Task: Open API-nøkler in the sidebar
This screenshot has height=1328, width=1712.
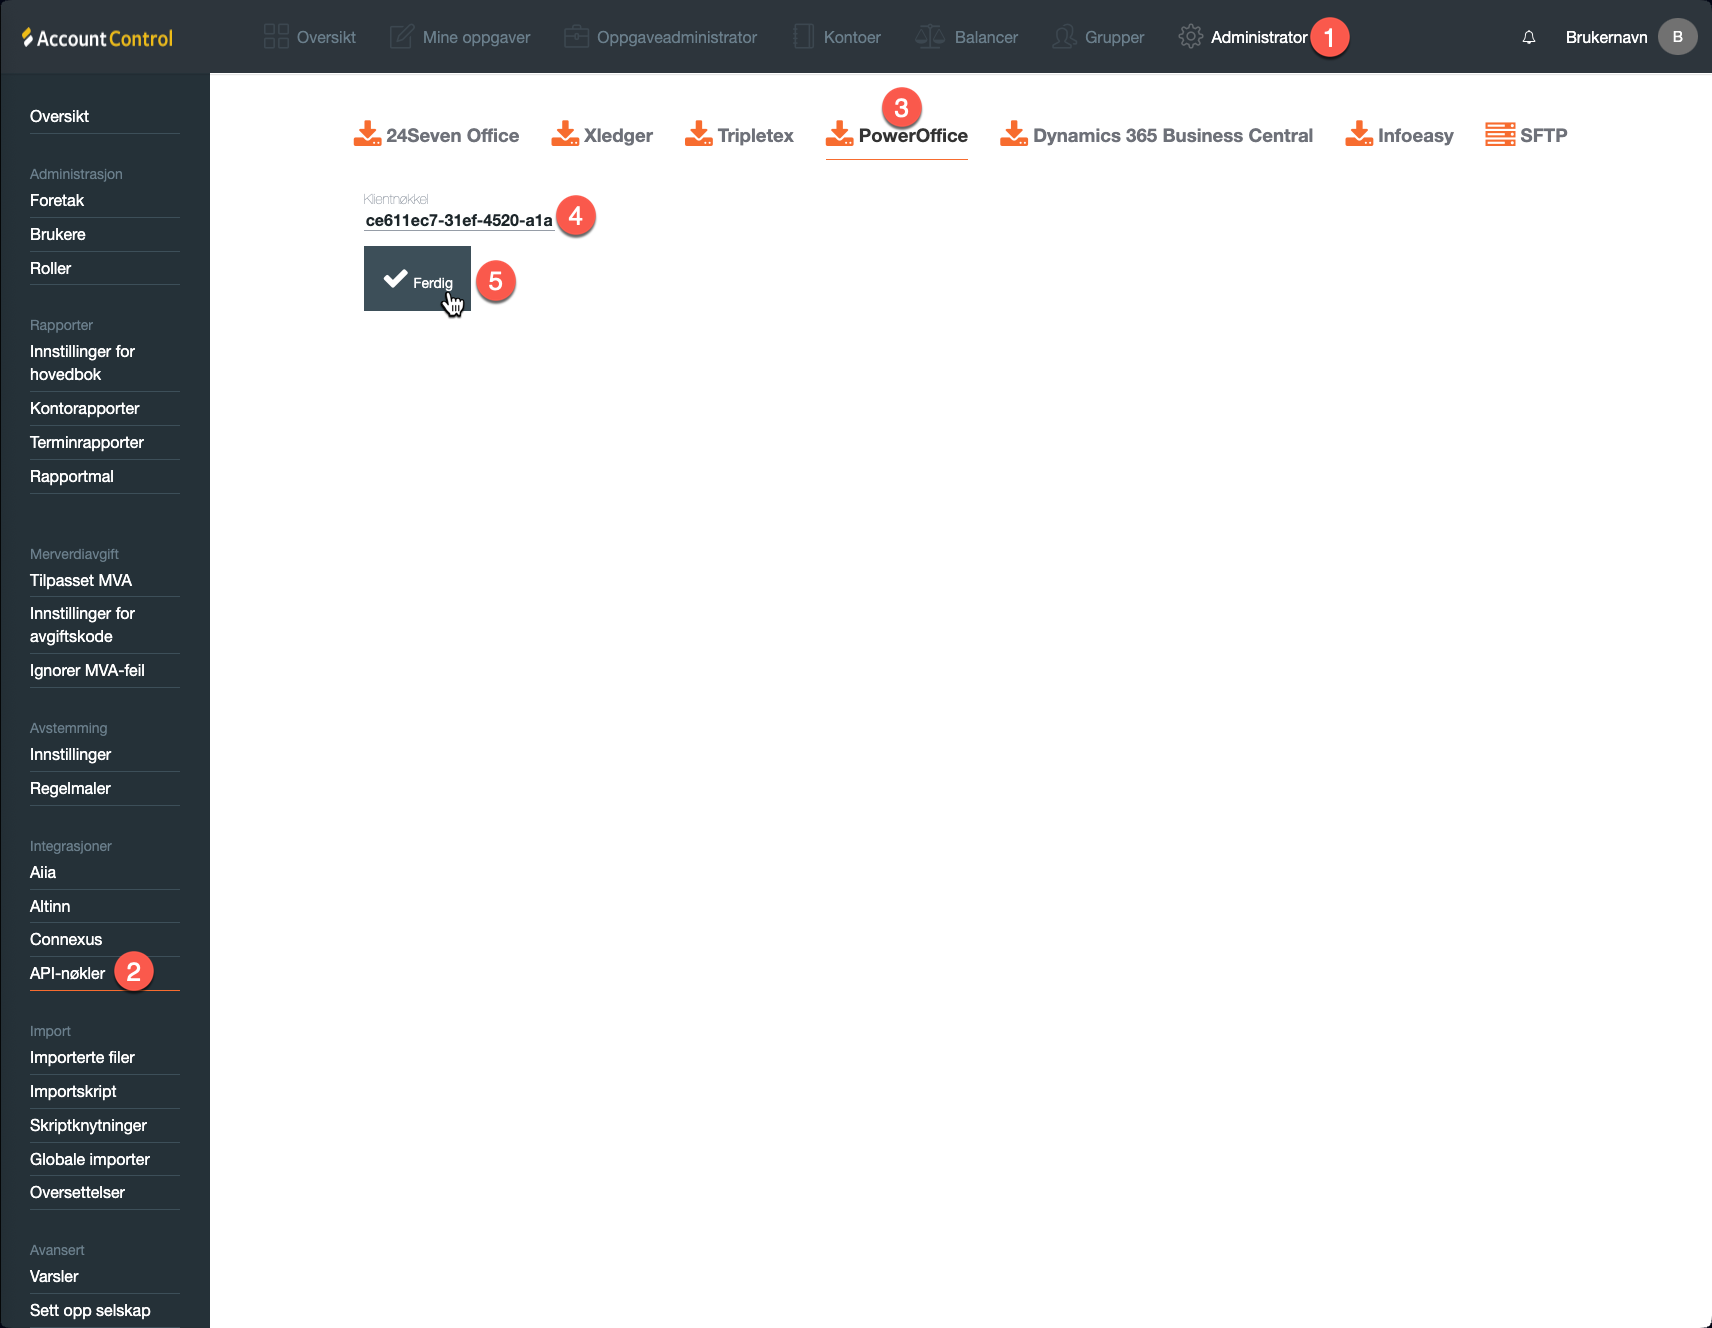Action: point(67,973)
